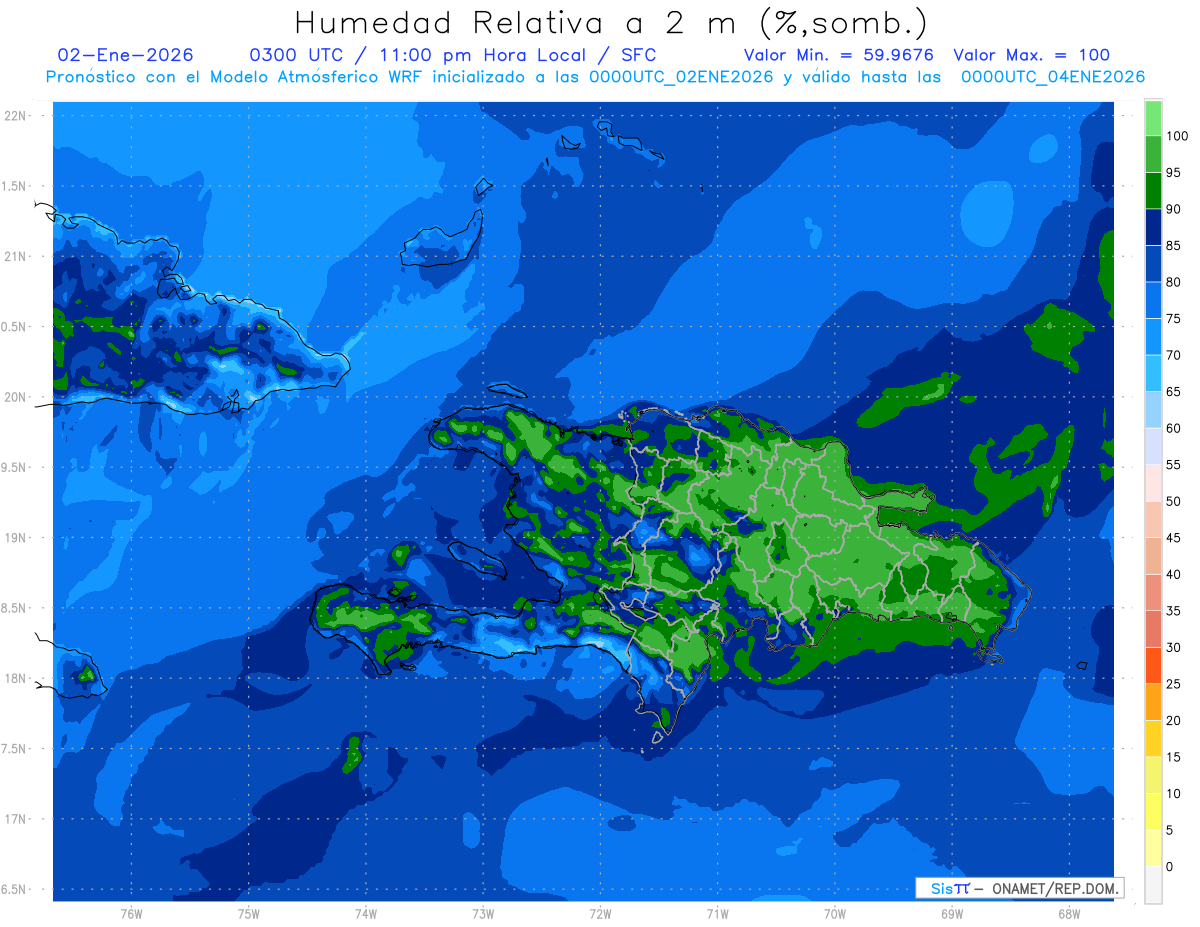Select the golden yellow swatch between 15 and 20
The height and width of the screenshot is (927, 1200).
1153,738
